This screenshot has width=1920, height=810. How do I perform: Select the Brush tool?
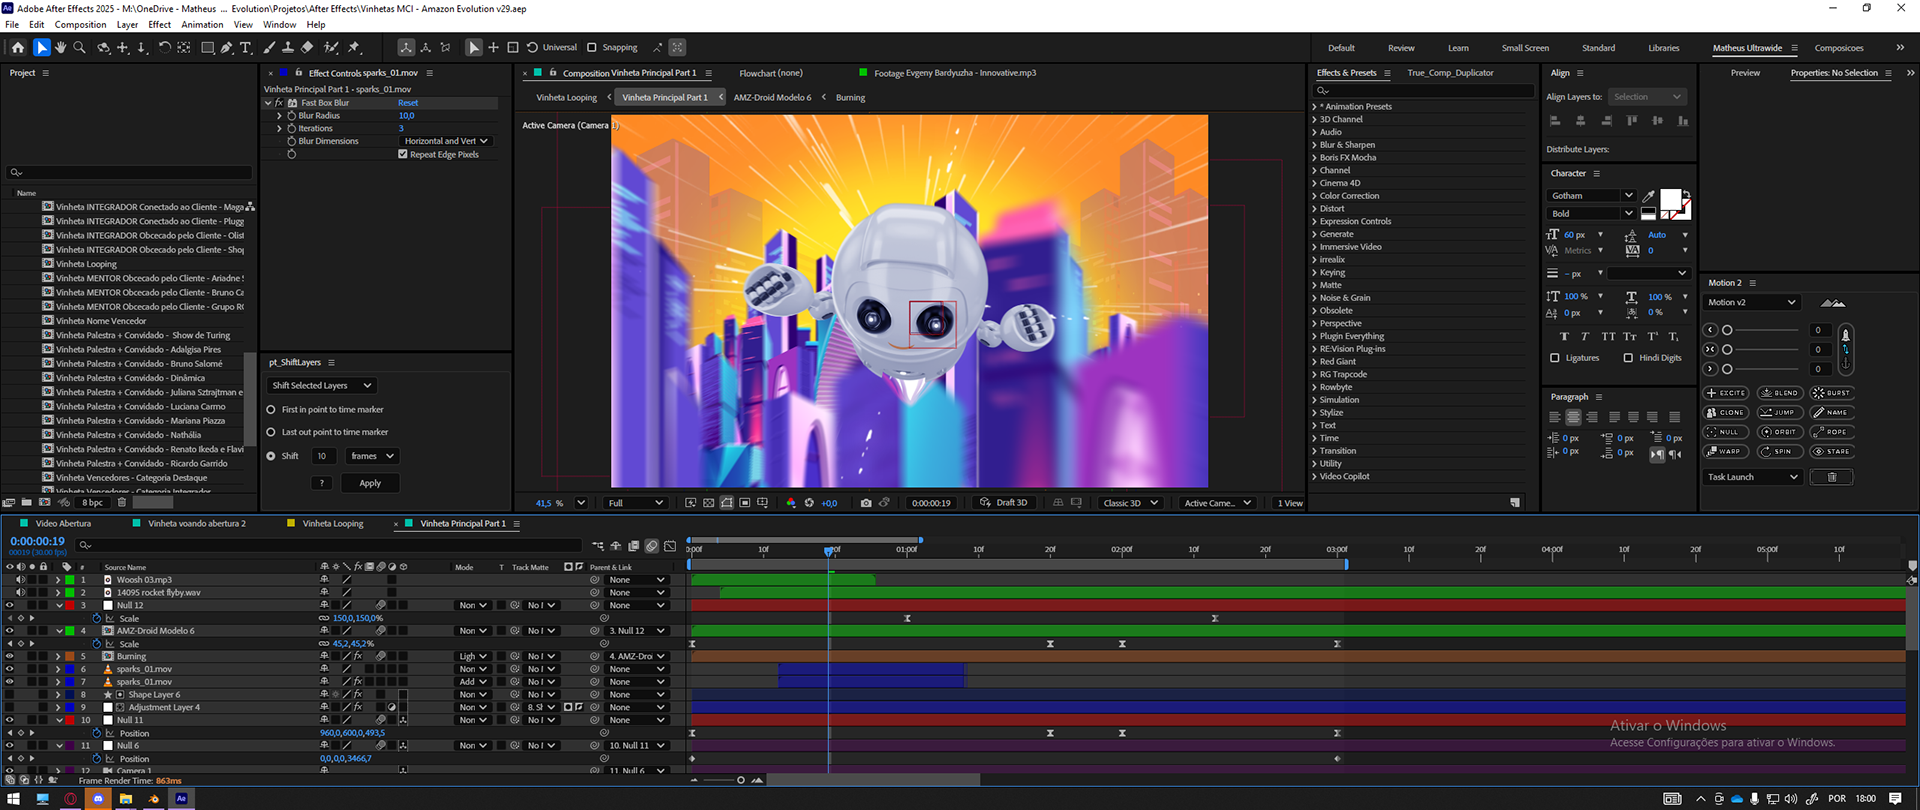tap(269, 47)
